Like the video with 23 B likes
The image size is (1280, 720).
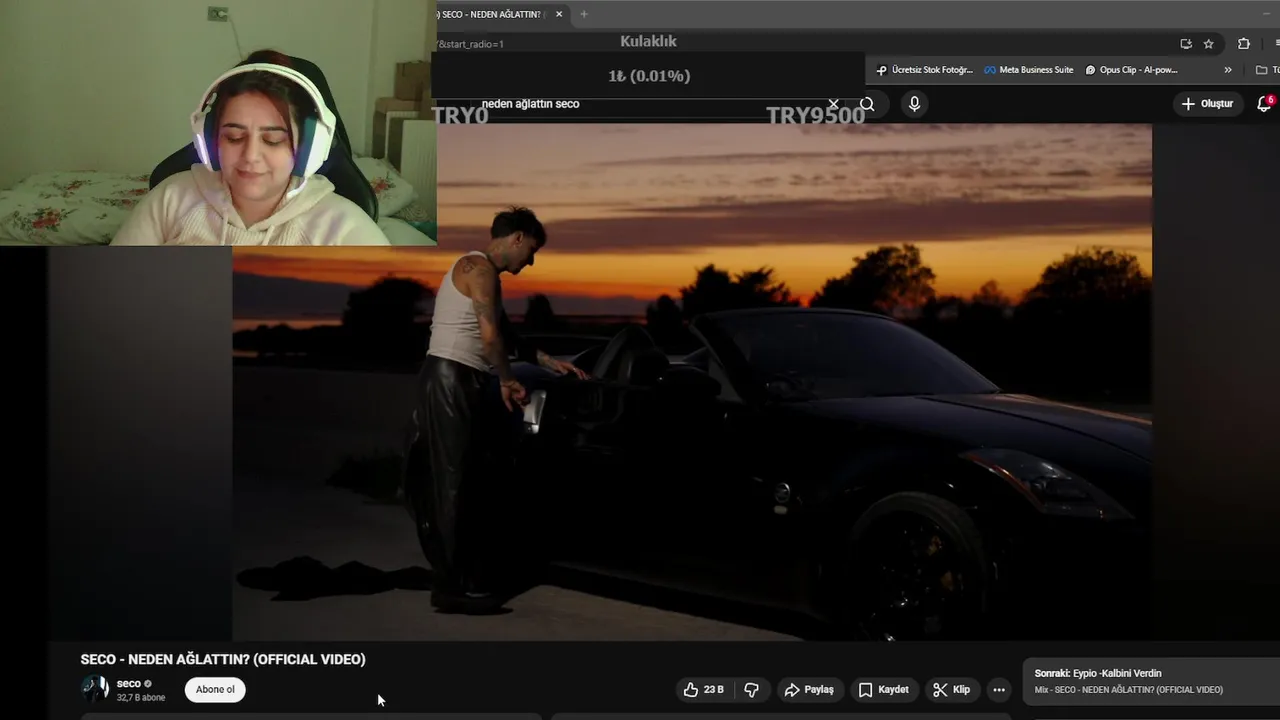[x=704, y=690]
